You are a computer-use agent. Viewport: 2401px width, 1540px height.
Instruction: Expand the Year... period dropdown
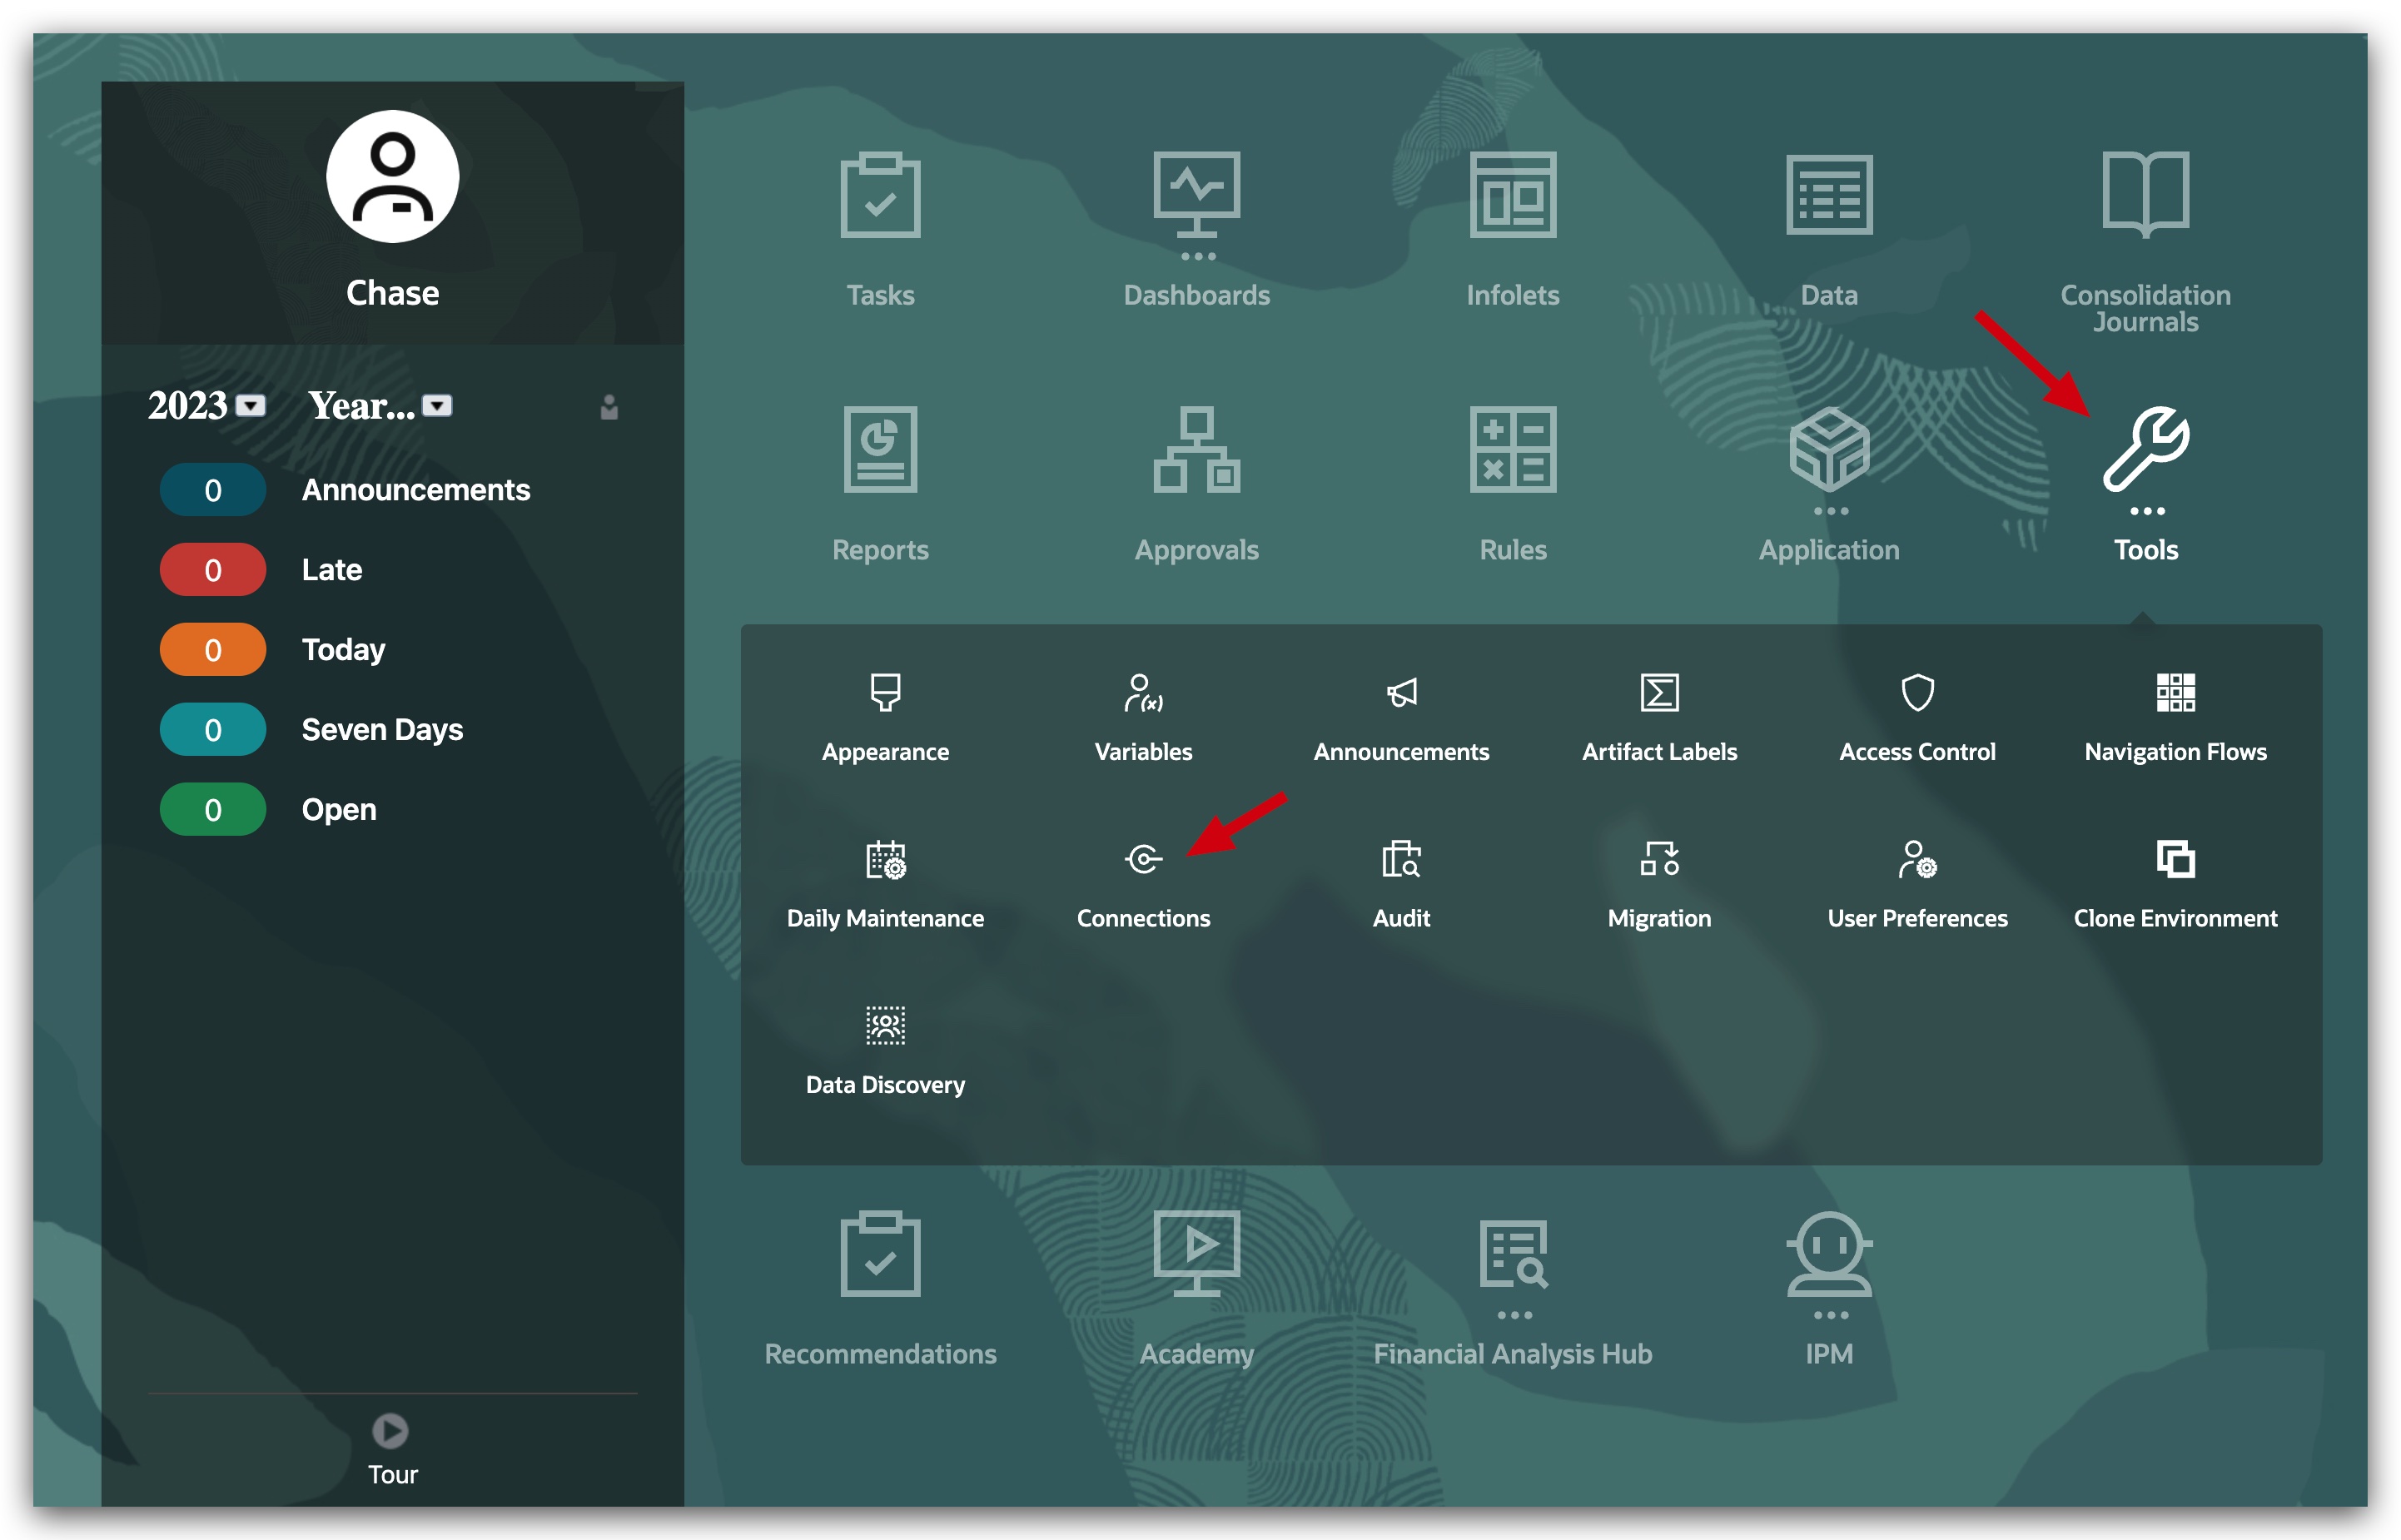tap(437, 406)
